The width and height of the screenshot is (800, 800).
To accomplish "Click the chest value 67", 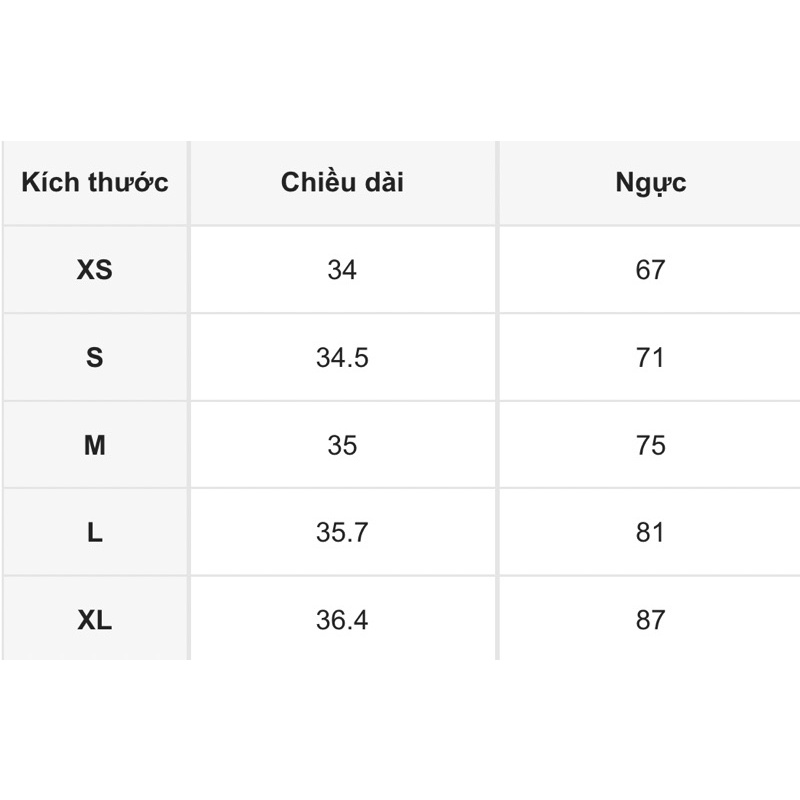I will click(650, 270).
